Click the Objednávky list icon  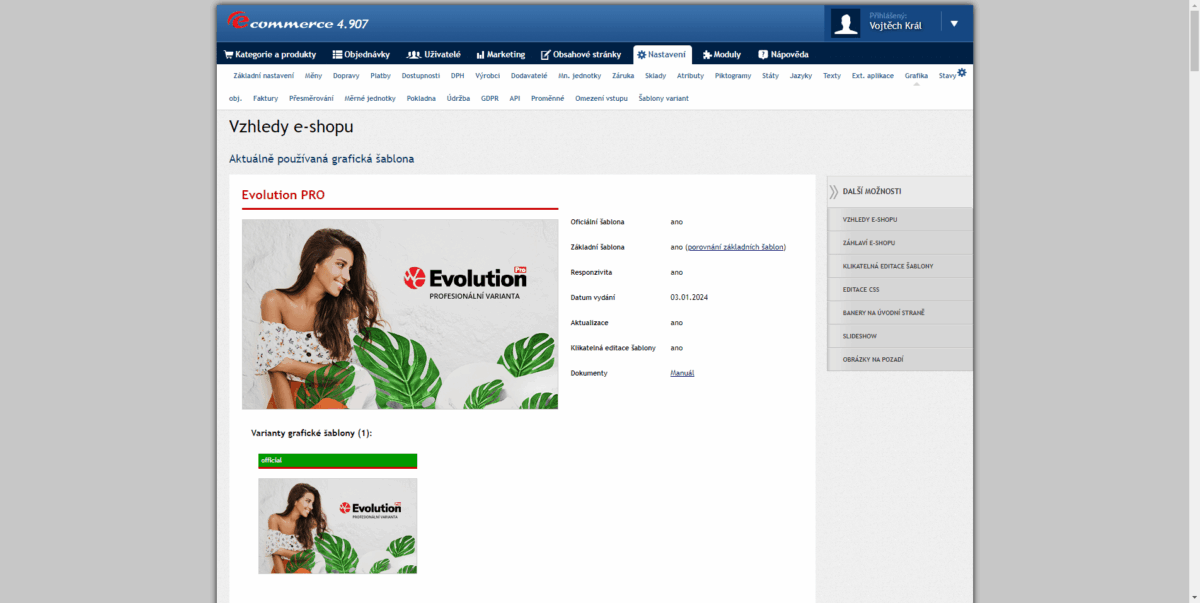pos(339,54)
